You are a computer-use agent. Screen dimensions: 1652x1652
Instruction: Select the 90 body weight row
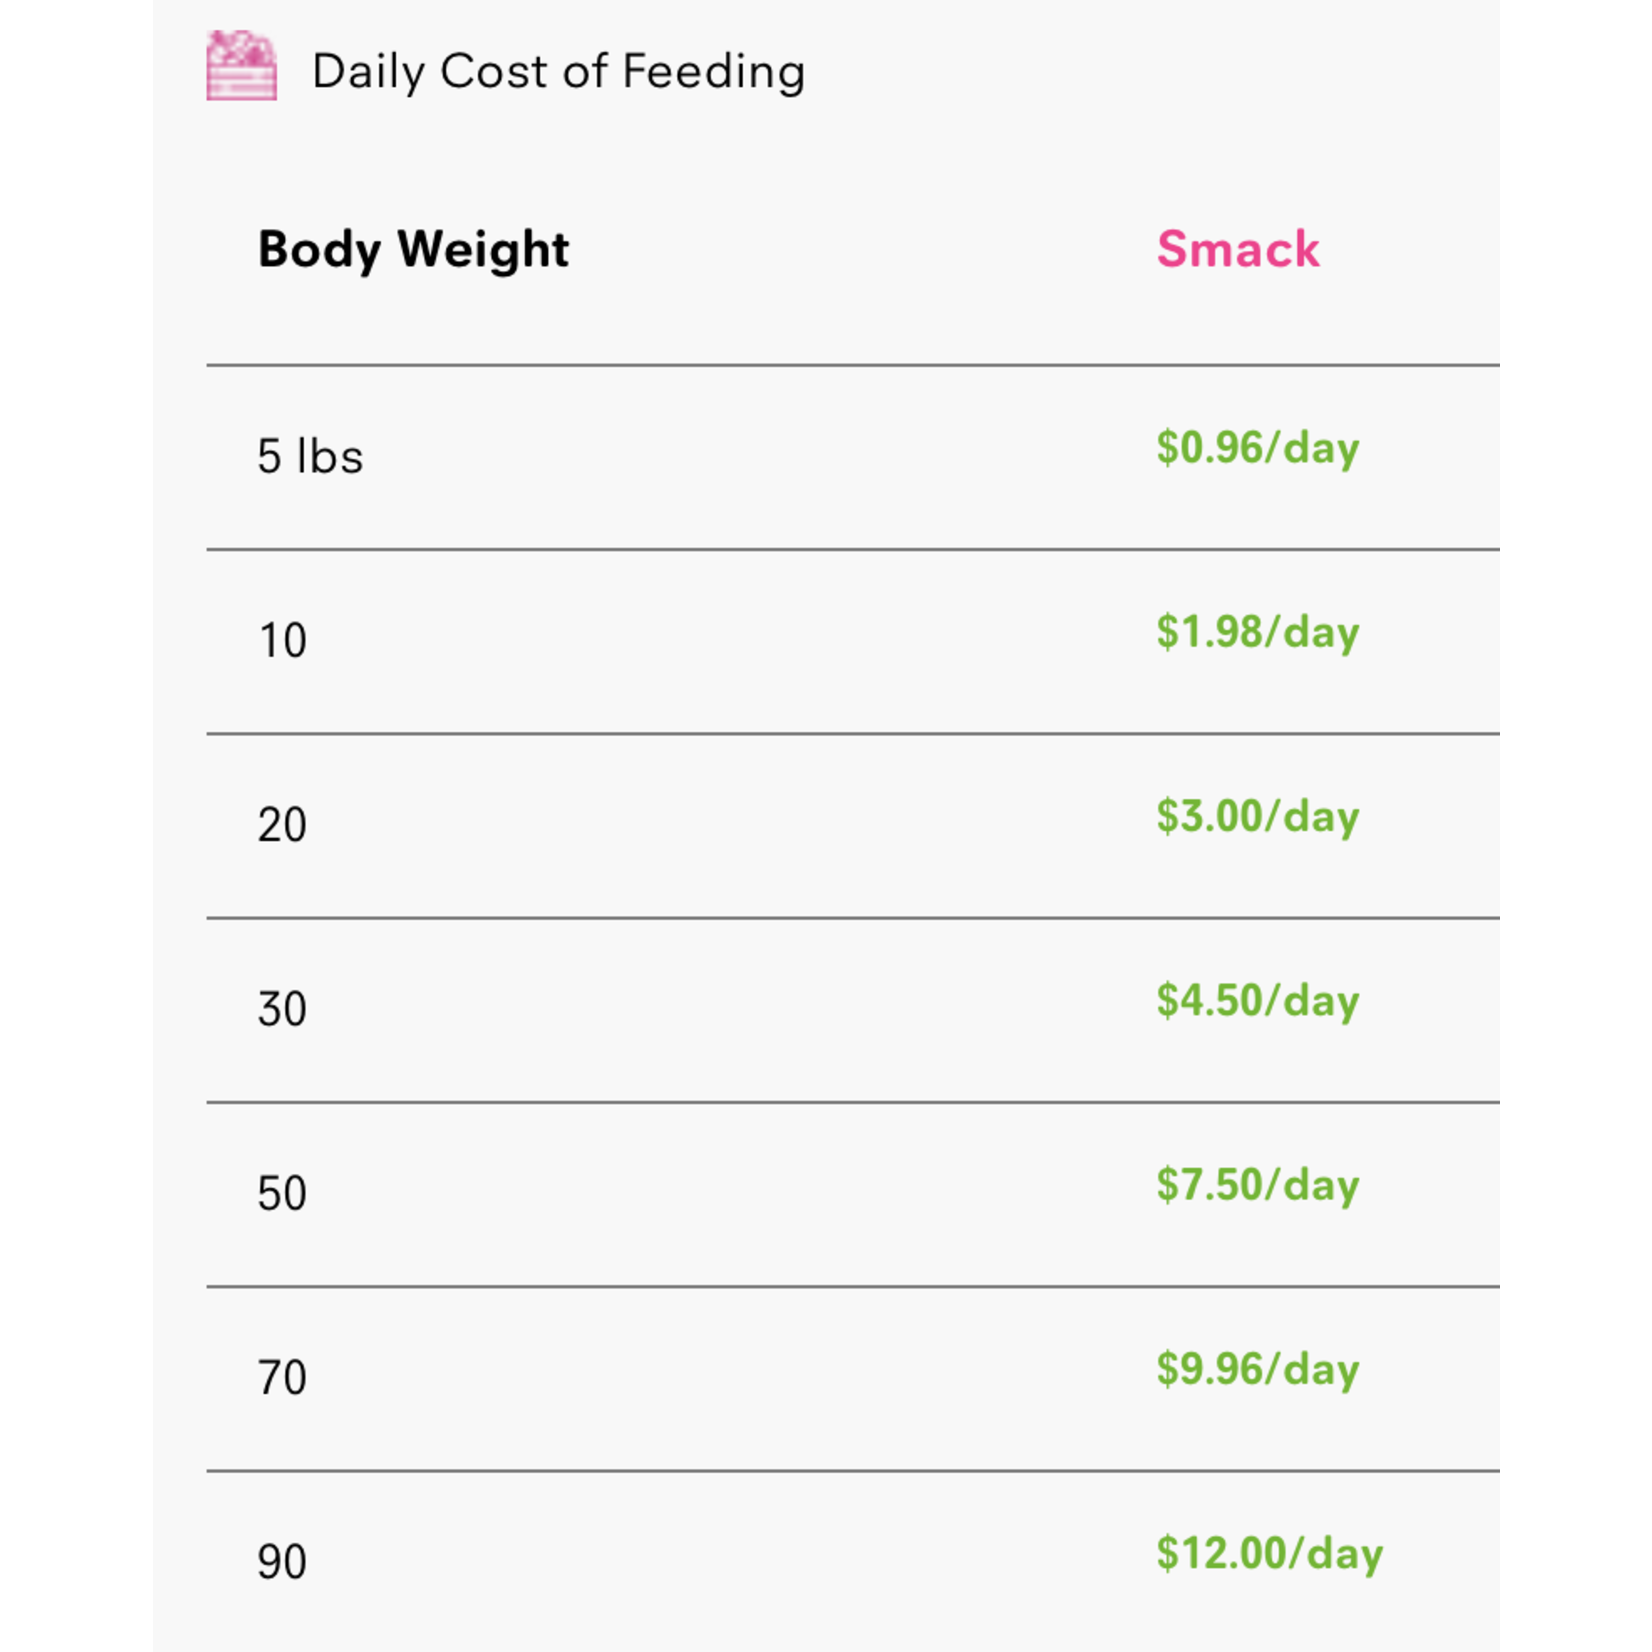point(853,1562)
